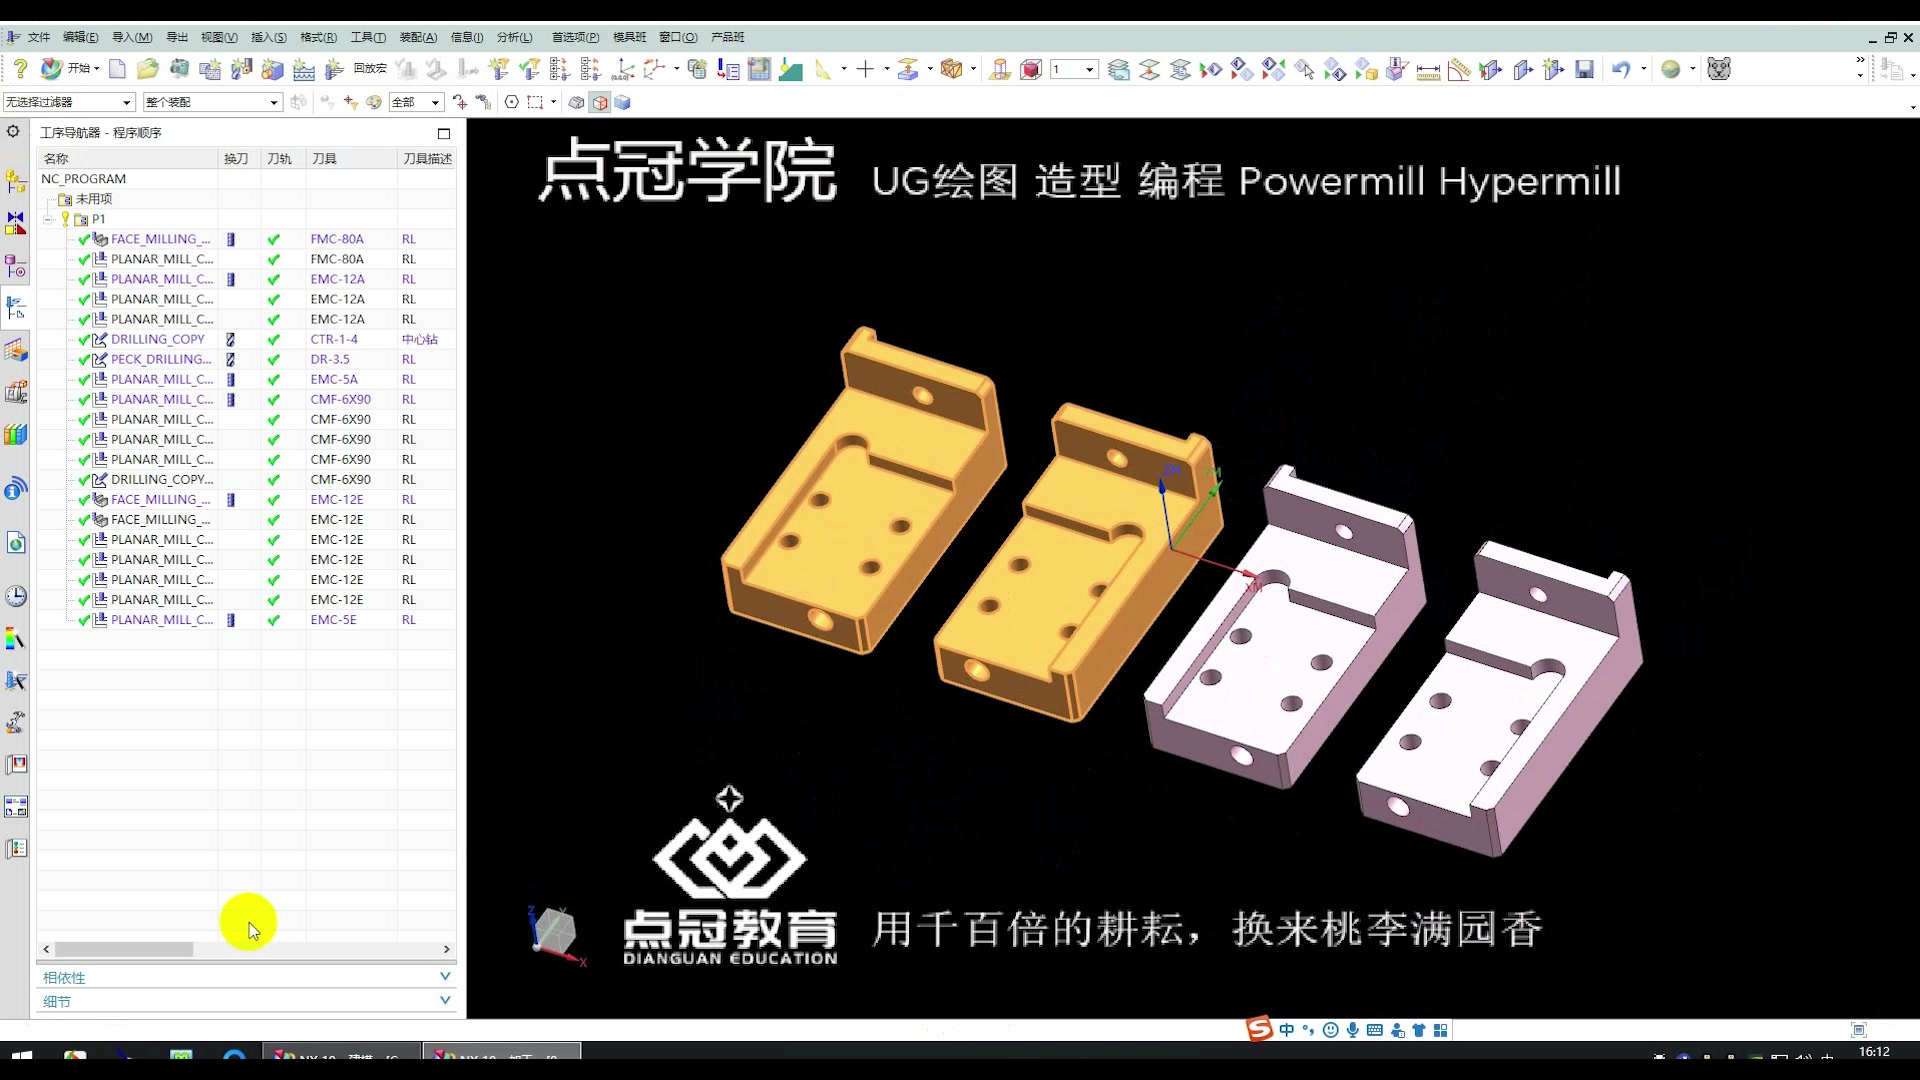Click the scrollbar right arrow in navigator
This screenshot has width=1920, height=1080.
[446, 949]
